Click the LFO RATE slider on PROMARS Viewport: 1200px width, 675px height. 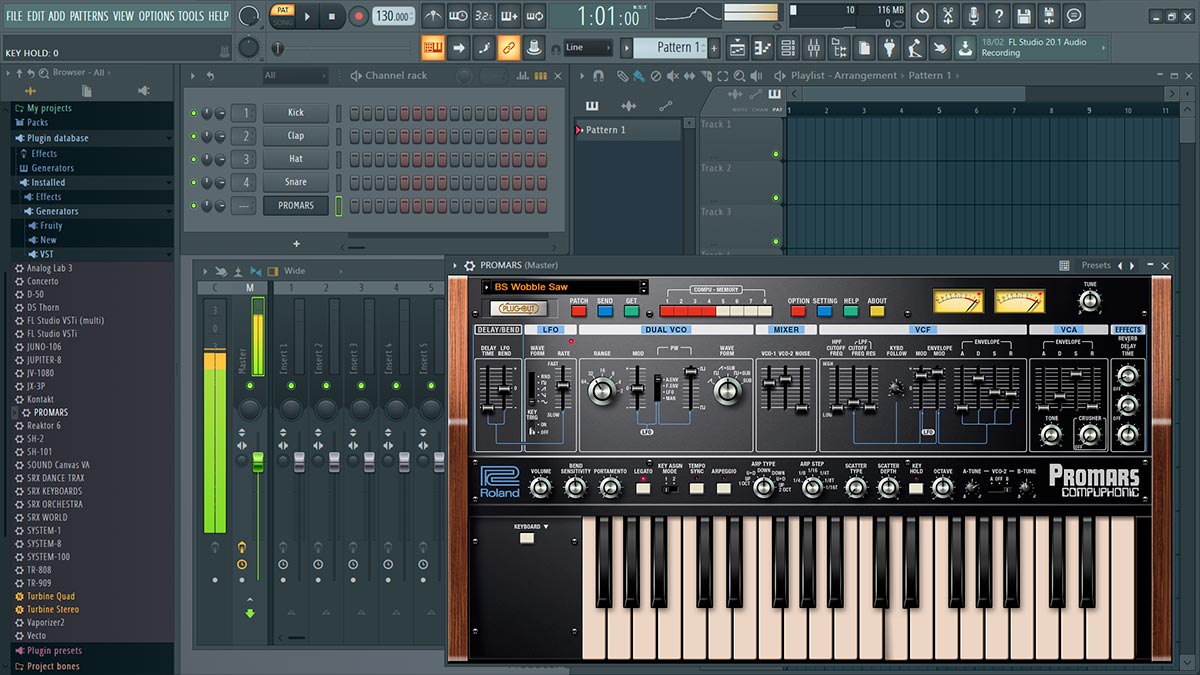564,387
